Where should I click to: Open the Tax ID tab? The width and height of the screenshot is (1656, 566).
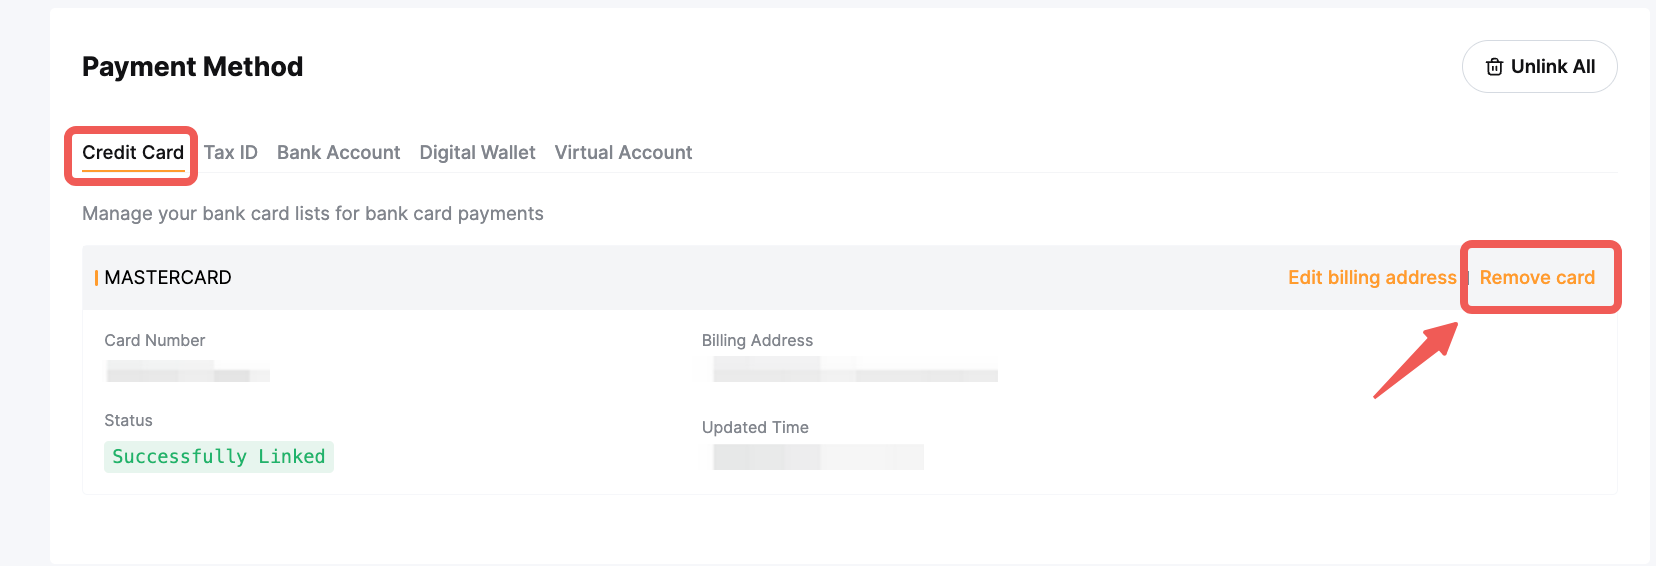tap(231, 153)
